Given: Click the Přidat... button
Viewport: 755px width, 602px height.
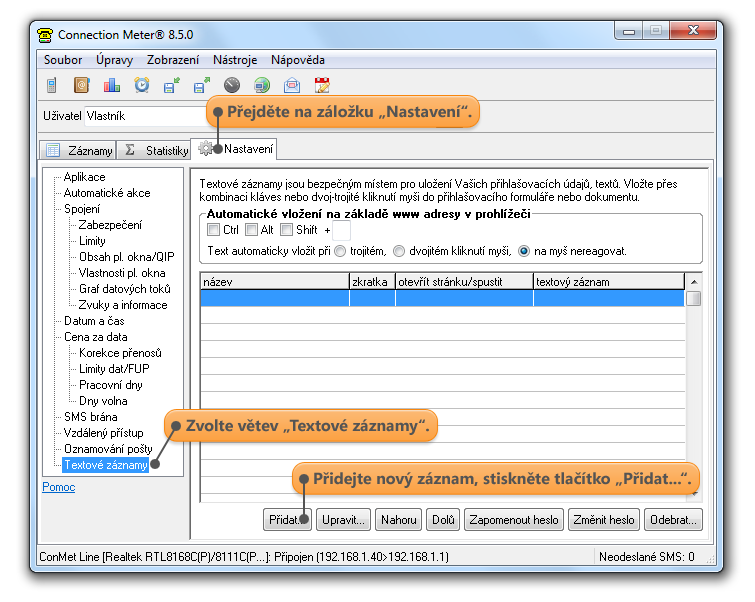Looking at the screenshot, I should point(287,520).
